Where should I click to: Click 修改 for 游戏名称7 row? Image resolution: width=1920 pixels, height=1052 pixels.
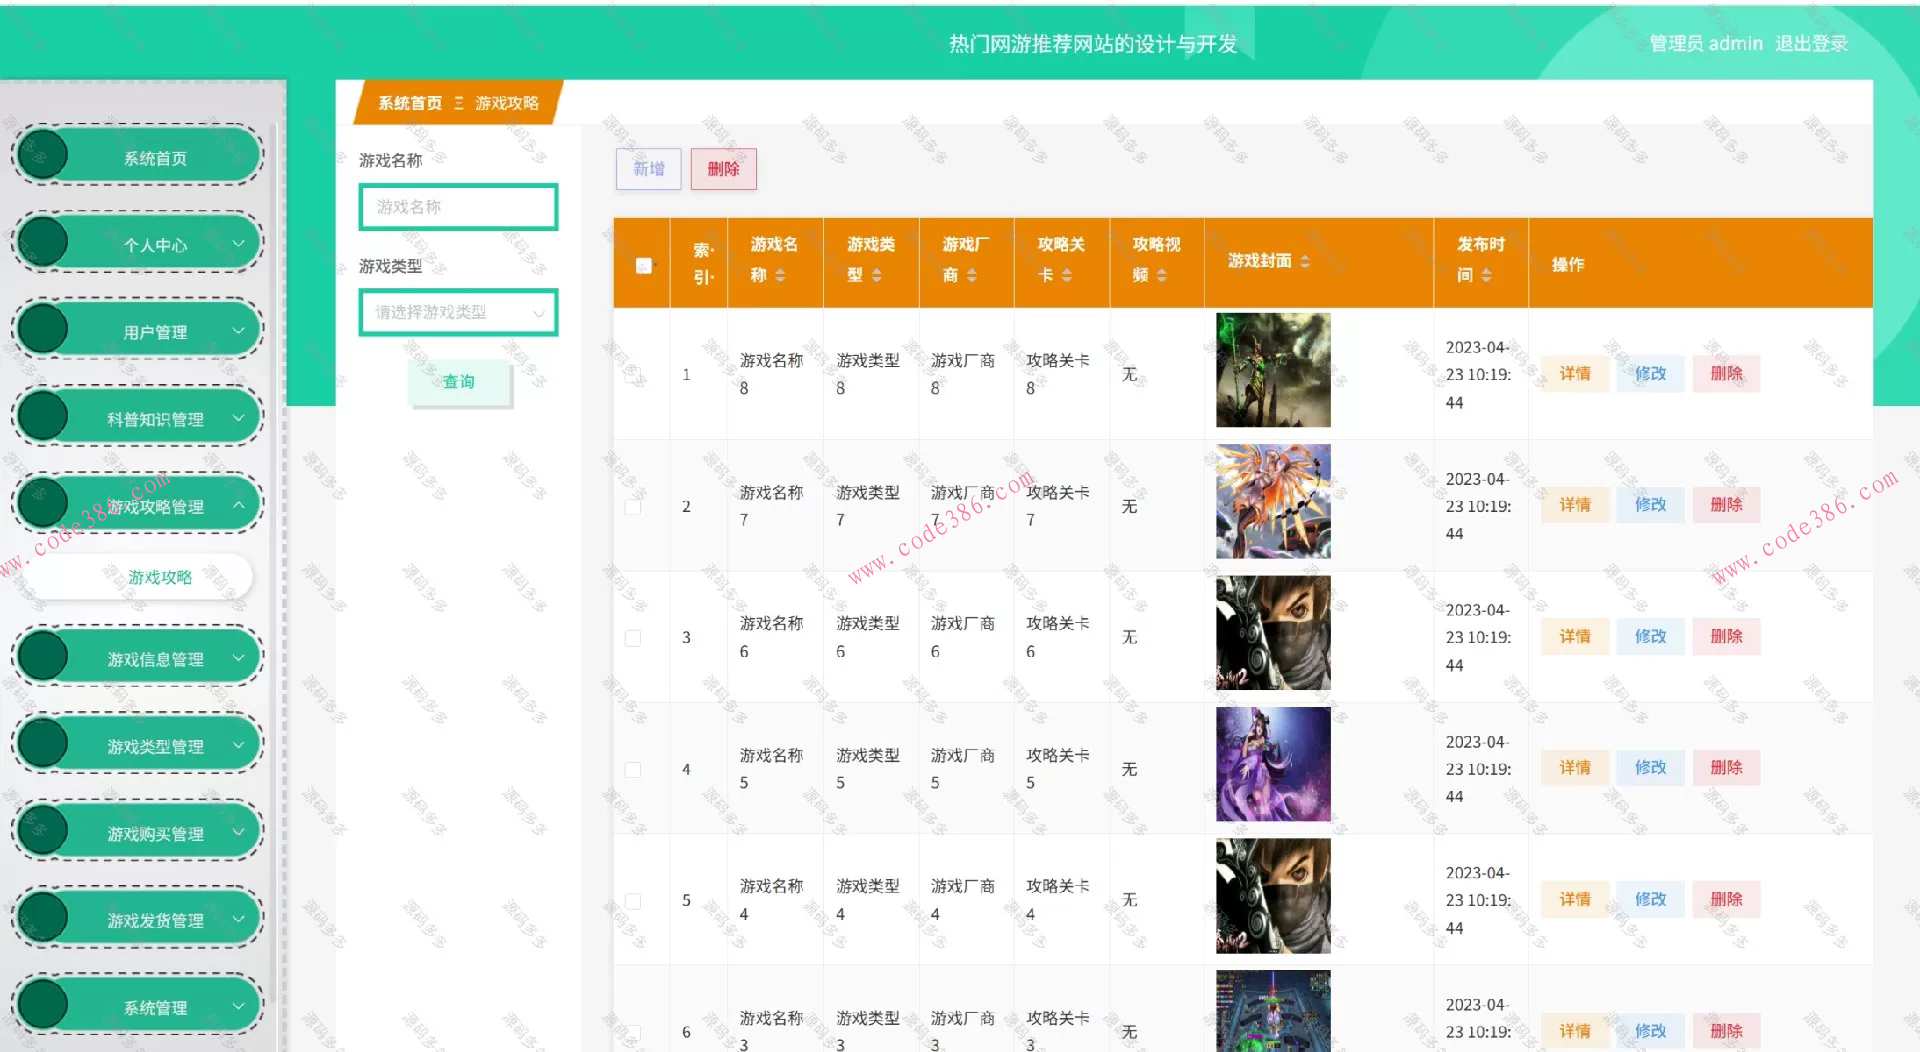[x=1650, y=505]
